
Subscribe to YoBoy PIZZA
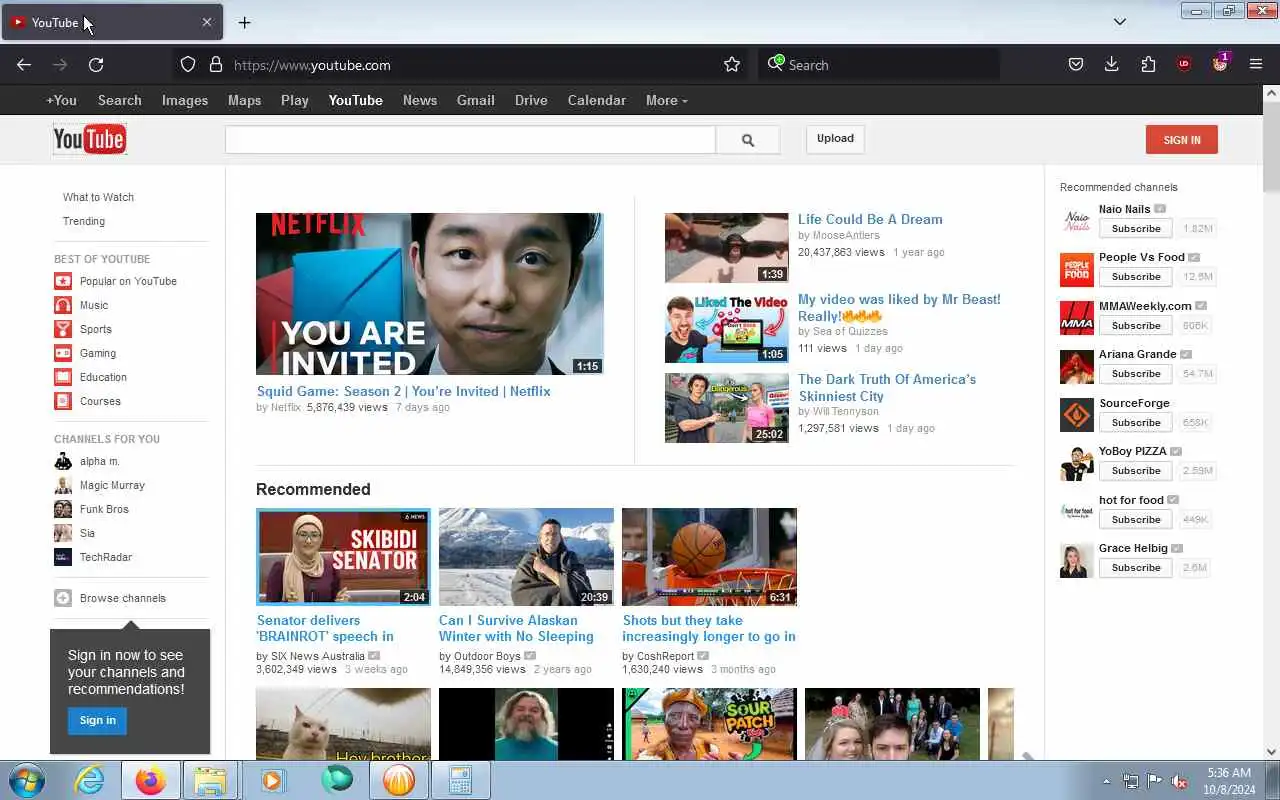pos(1136,471)
